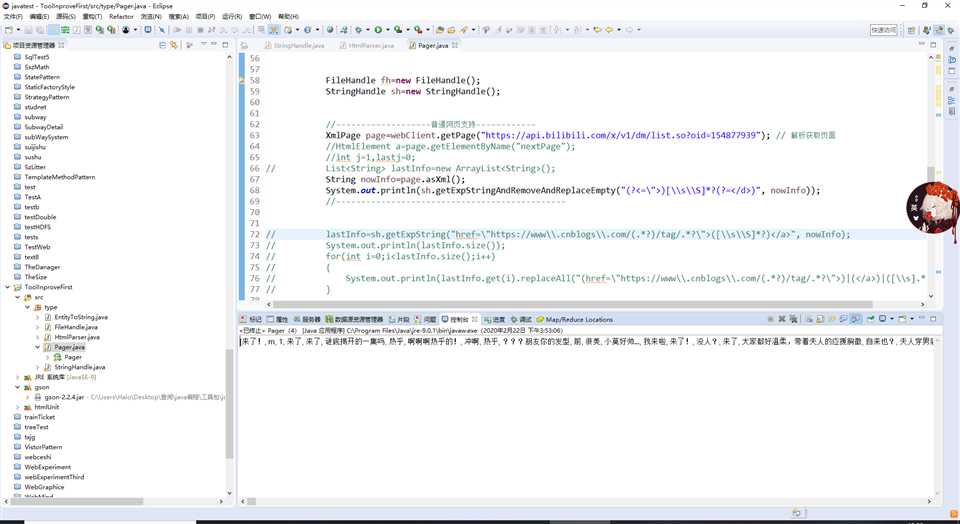Screen dimensions: 960x524
Task: Switch to the 进度 (Progress) view tab
Action: 495,320
